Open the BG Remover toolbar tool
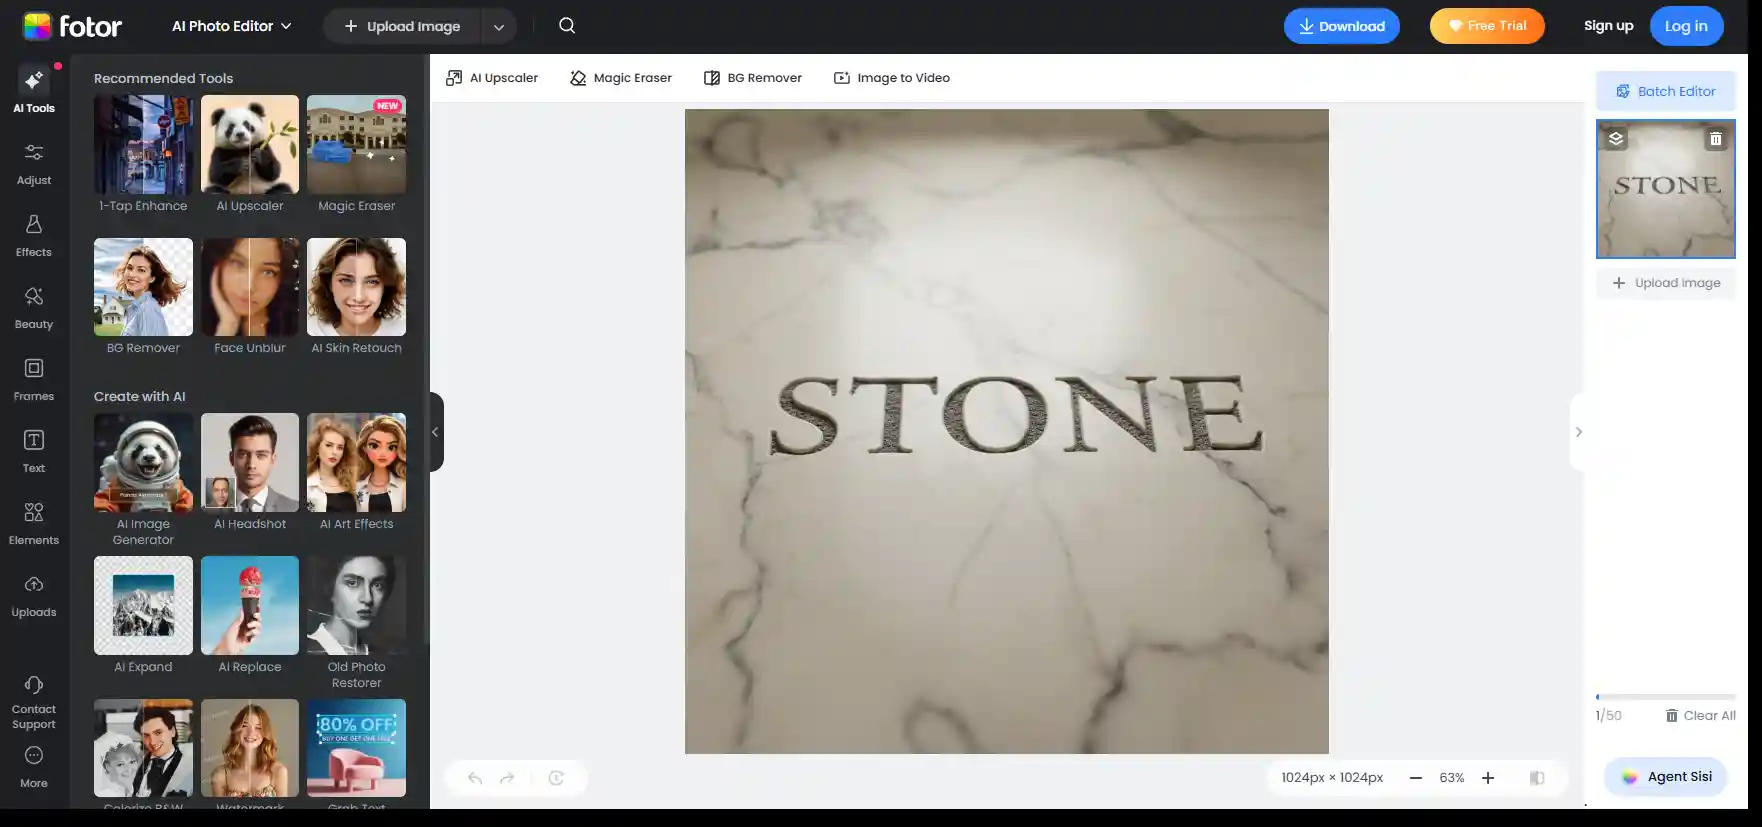 tap(753, 78)
